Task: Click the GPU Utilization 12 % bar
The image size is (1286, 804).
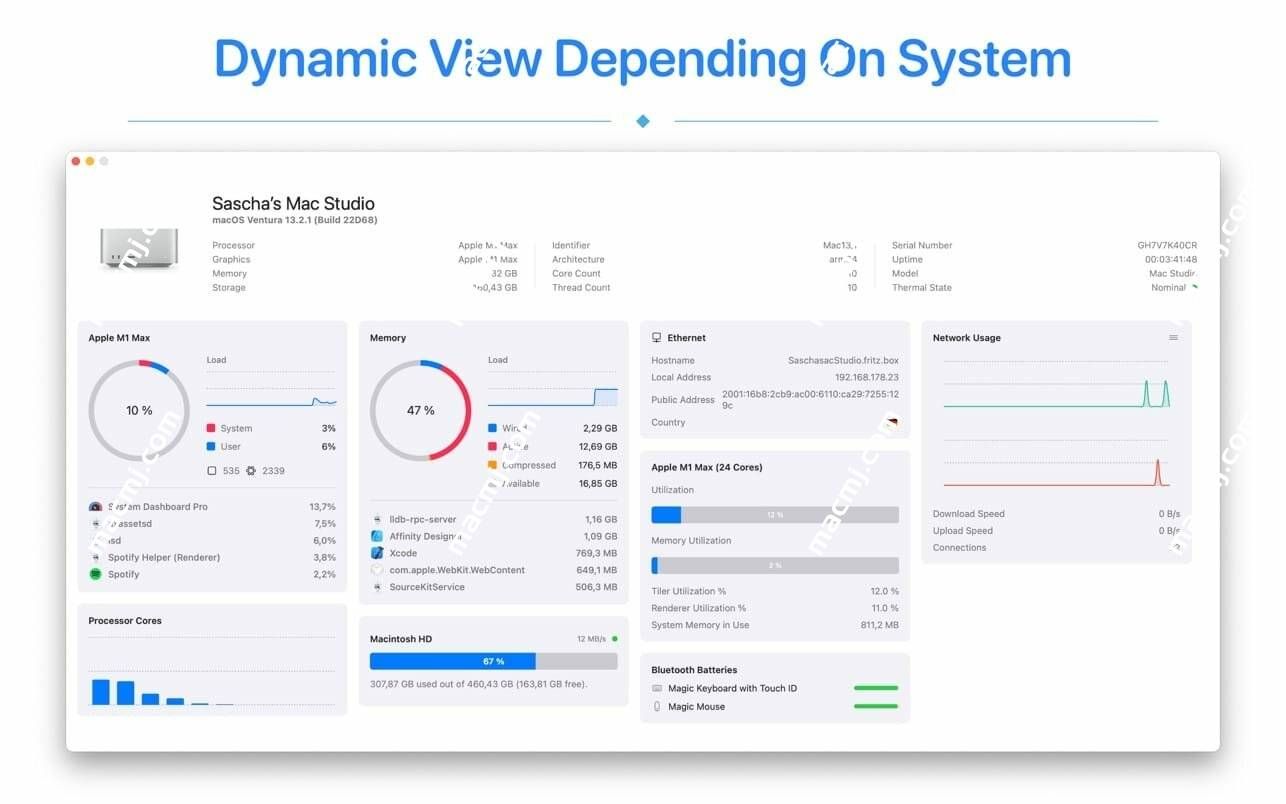Action: point(775,515)
